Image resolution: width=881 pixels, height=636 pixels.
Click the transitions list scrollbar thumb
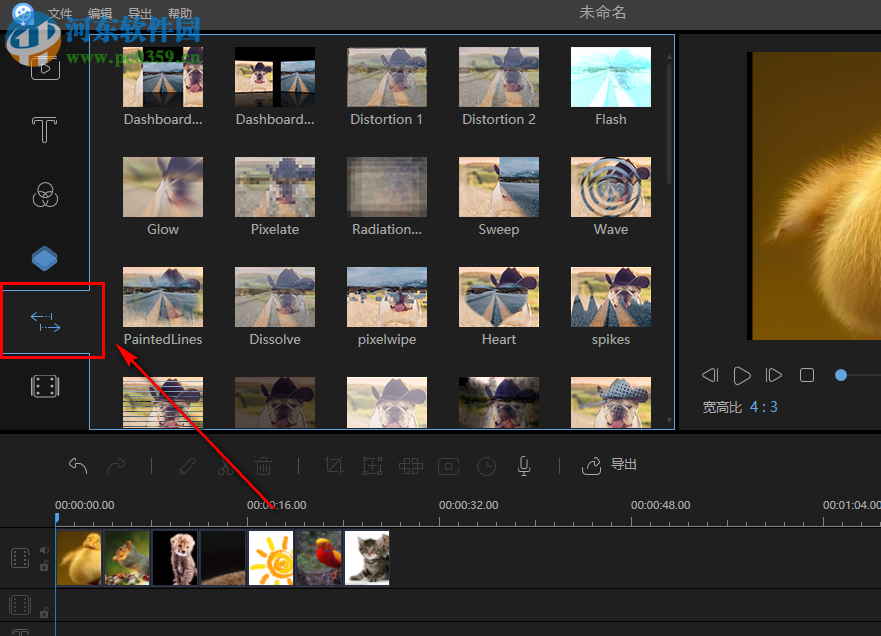pyautogui.click(x=669, y=124)
